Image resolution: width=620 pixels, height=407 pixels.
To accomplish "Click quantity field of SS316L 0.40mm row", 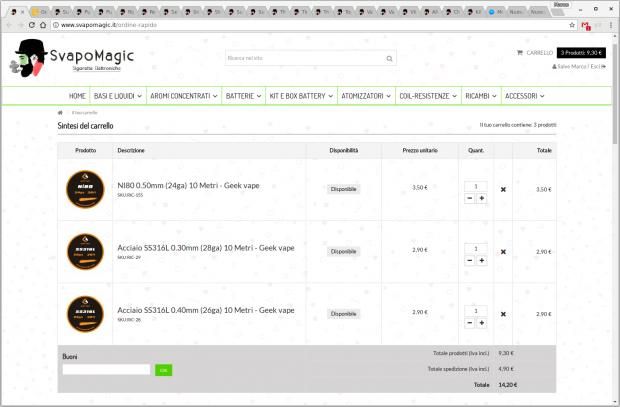I will (476, 311).
